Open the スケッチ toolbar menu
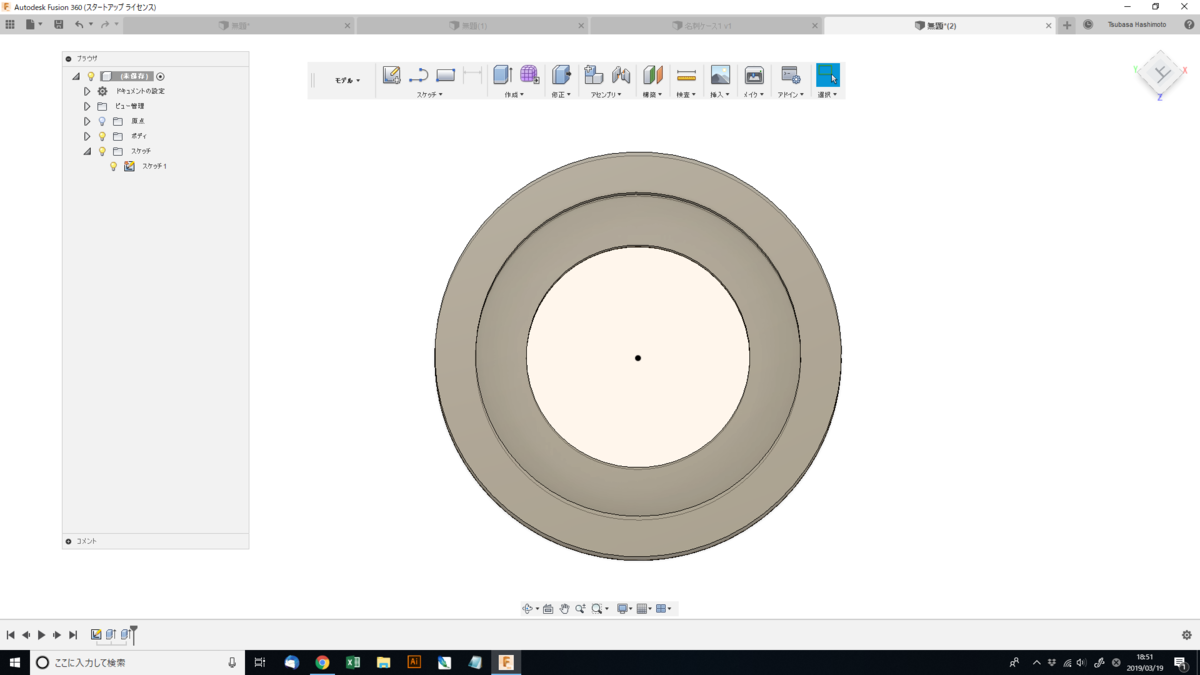Viewport: 1200px width, 675px height. point(430,94)
